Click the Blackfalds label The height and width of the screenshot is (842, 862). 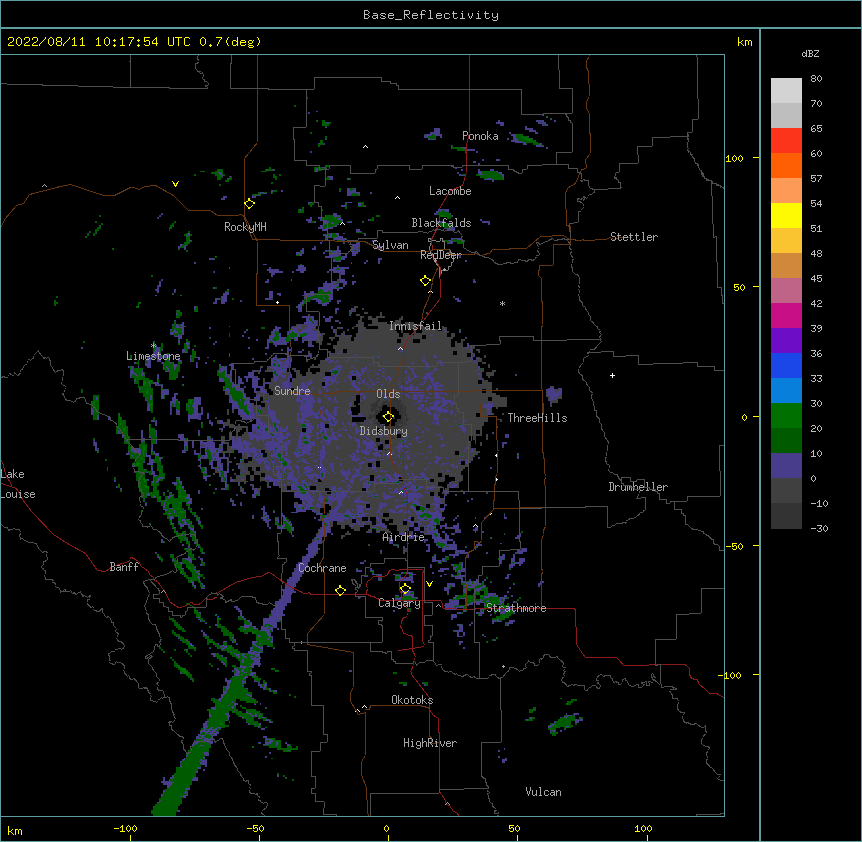[441, 223]
